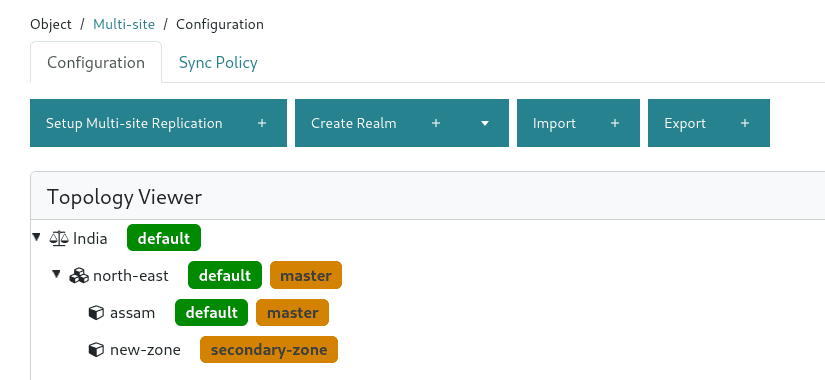Select the Configuration tab
The height and width of the screenshot is (380, 825).
(96, 63)
